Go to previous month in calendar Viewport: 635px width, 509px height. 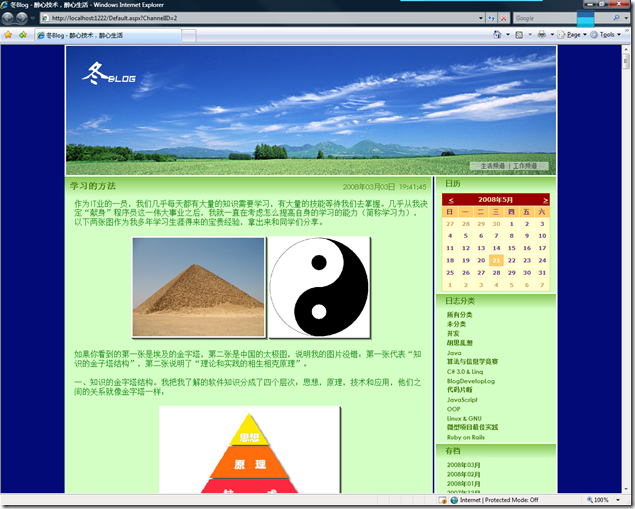coord(451,200)
